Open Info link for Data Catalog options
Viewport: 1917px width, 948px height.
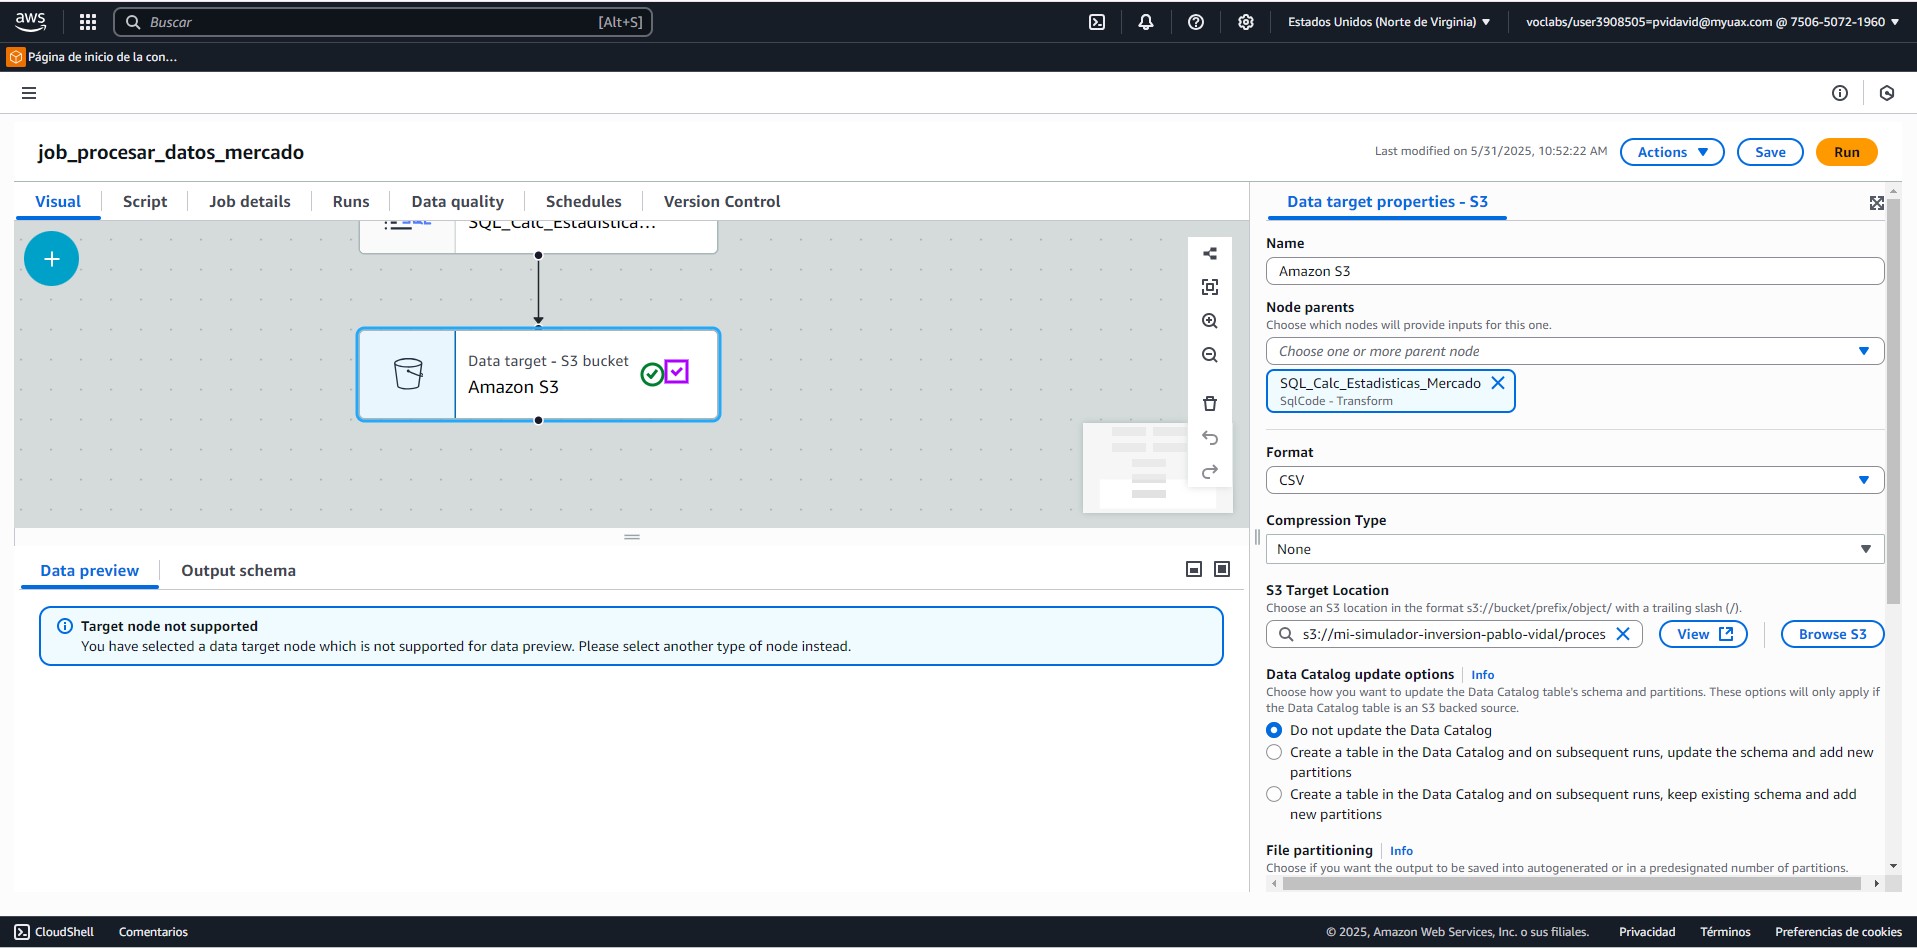point(1483,675)
